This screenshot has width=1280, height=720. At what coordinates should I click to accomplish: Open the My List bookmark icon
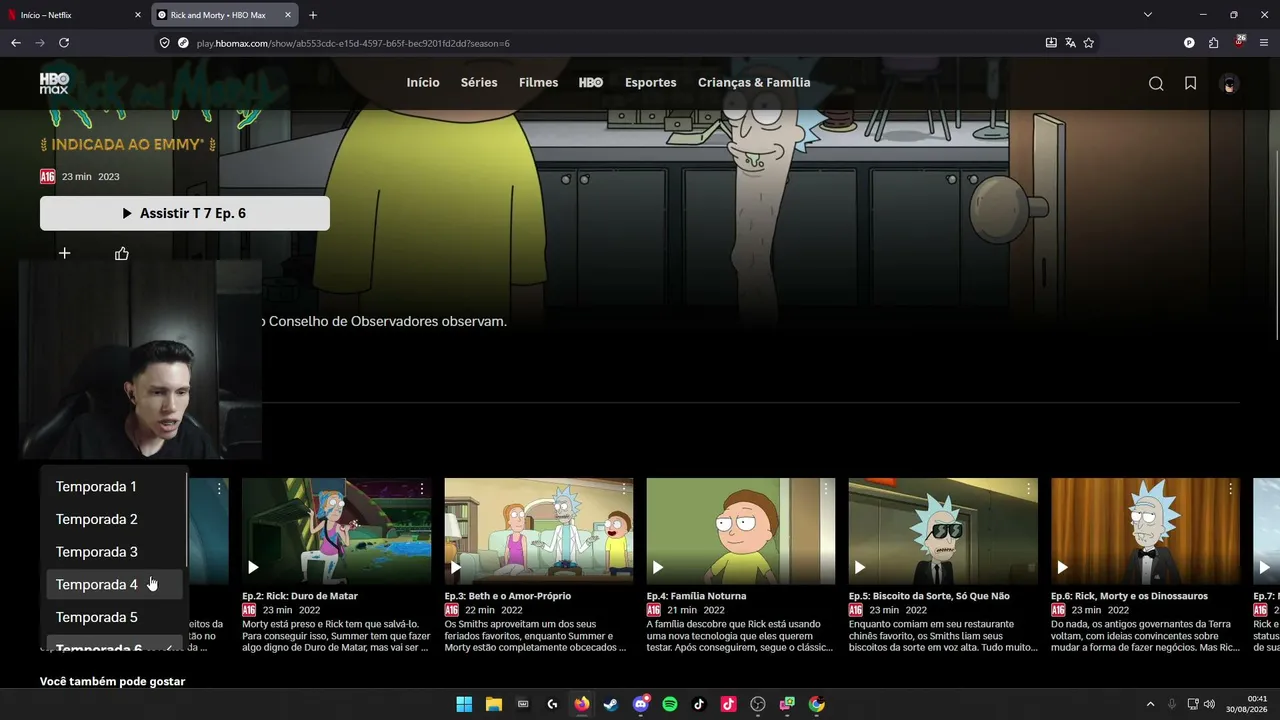pyautogui.click(x=1190, y=83)
